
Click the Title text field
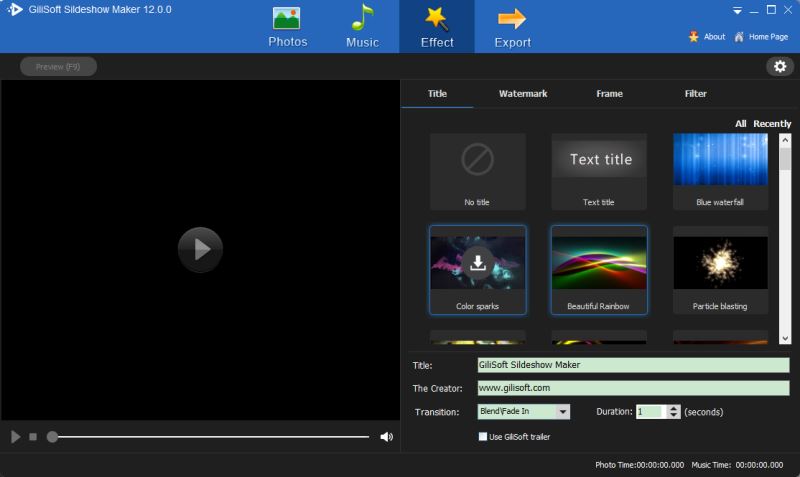click(633, 365)
